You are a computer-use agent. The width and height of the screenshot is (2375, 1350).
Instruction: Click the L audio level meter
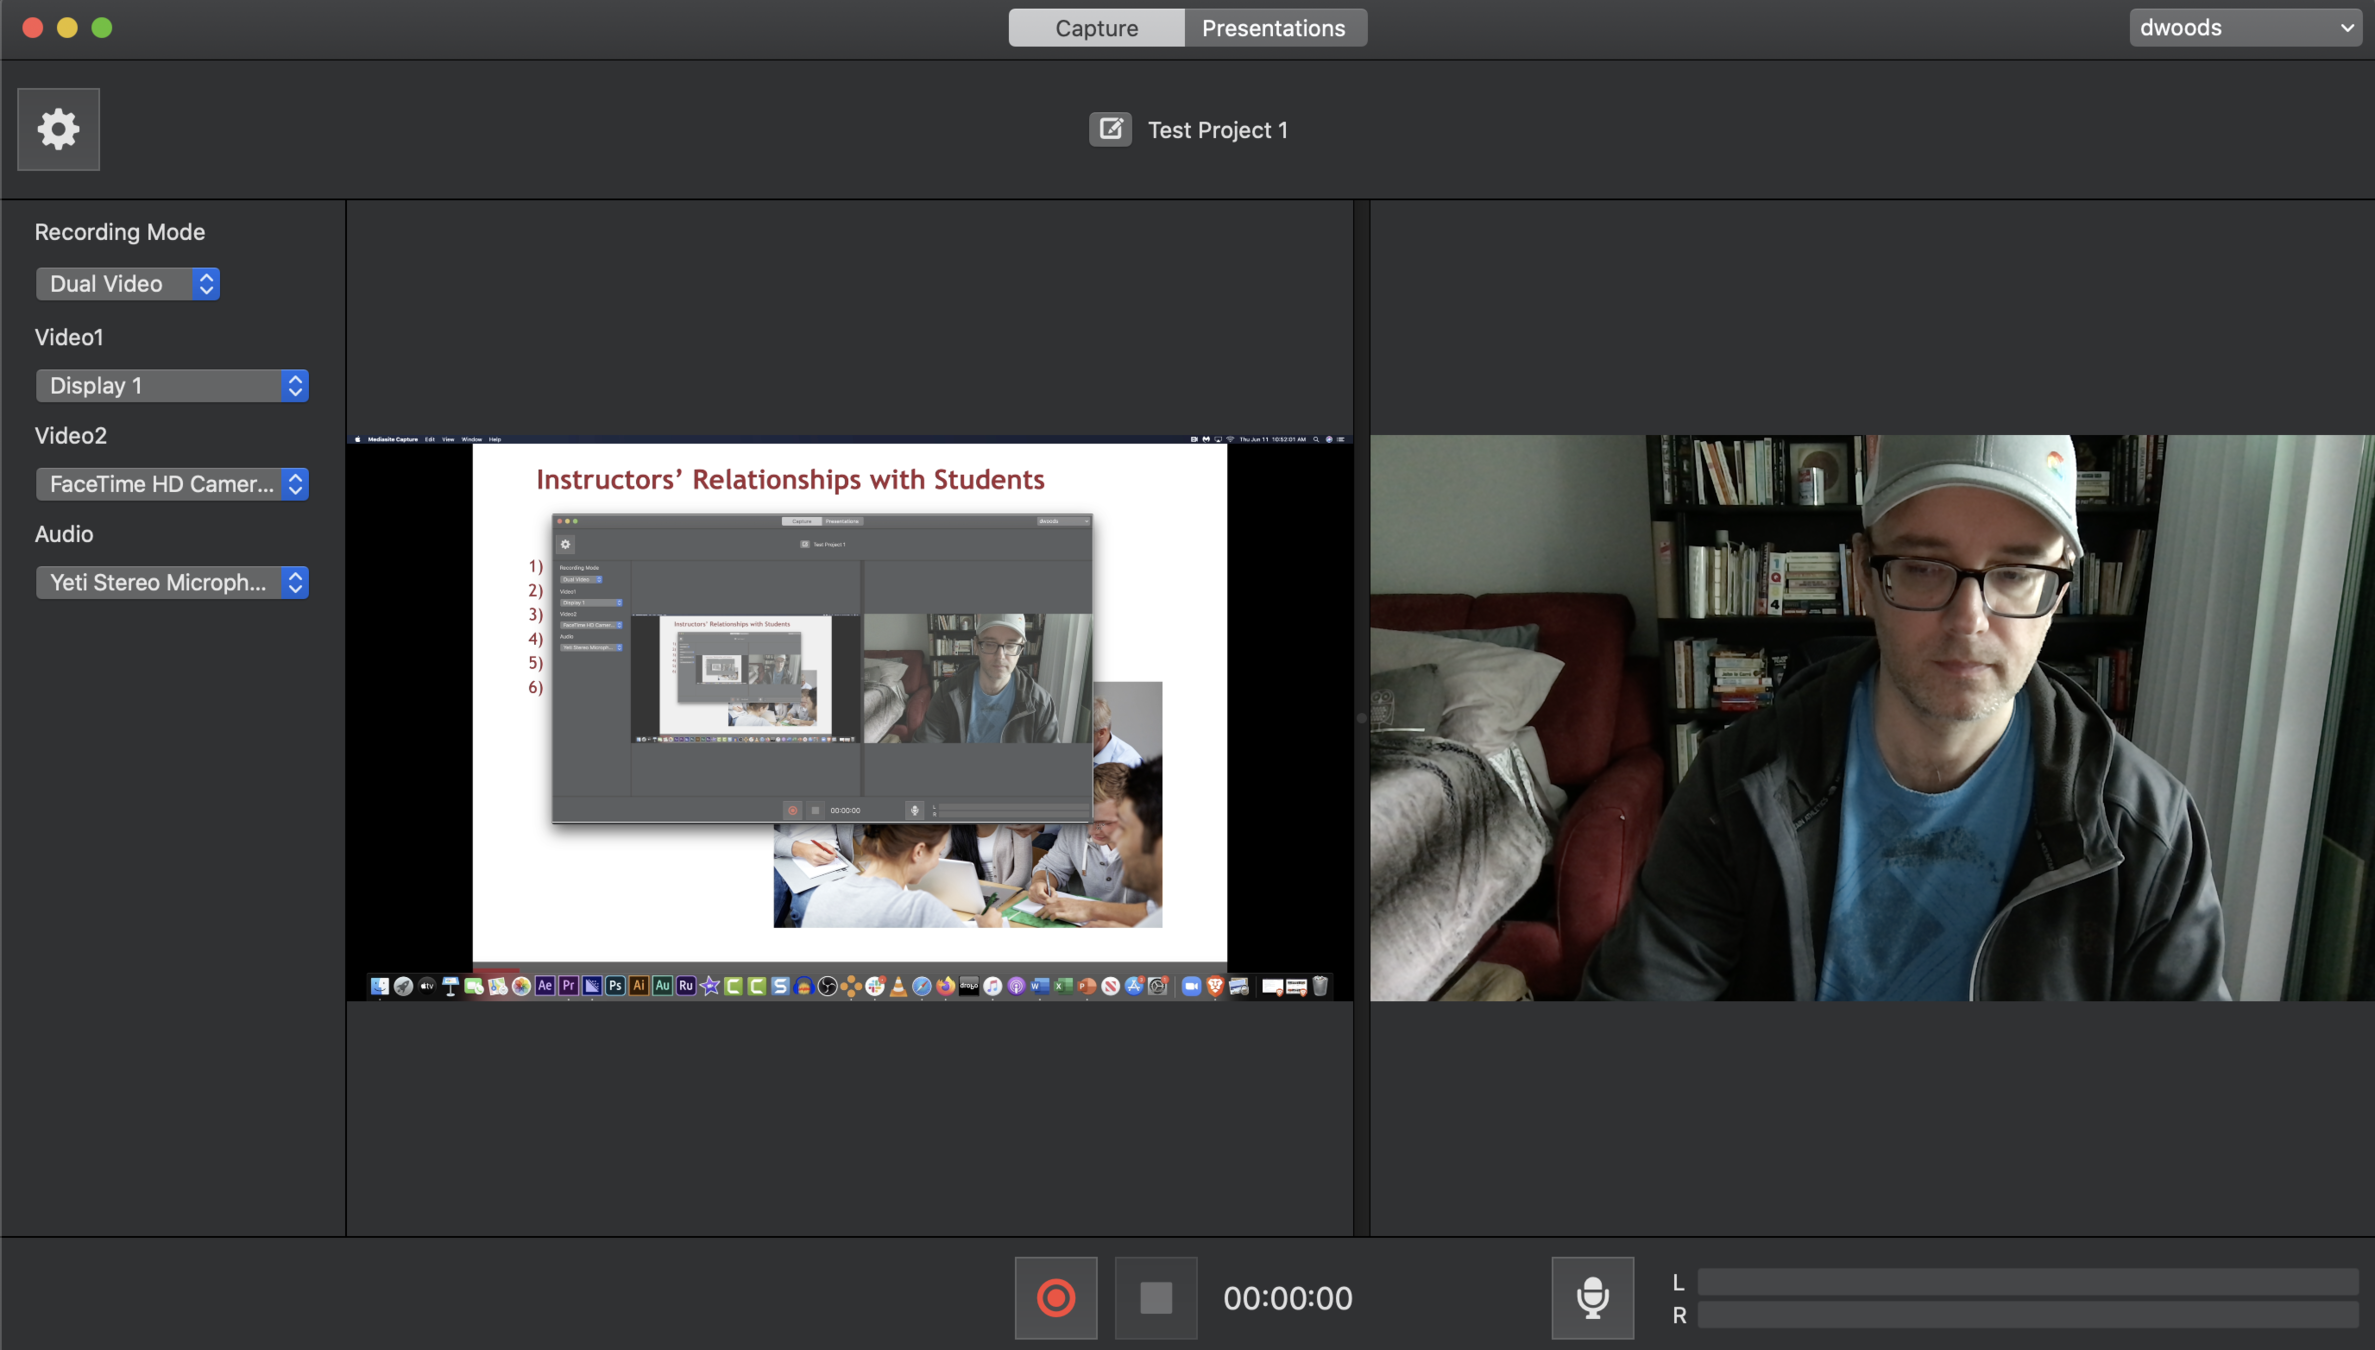point(2027,1282)
